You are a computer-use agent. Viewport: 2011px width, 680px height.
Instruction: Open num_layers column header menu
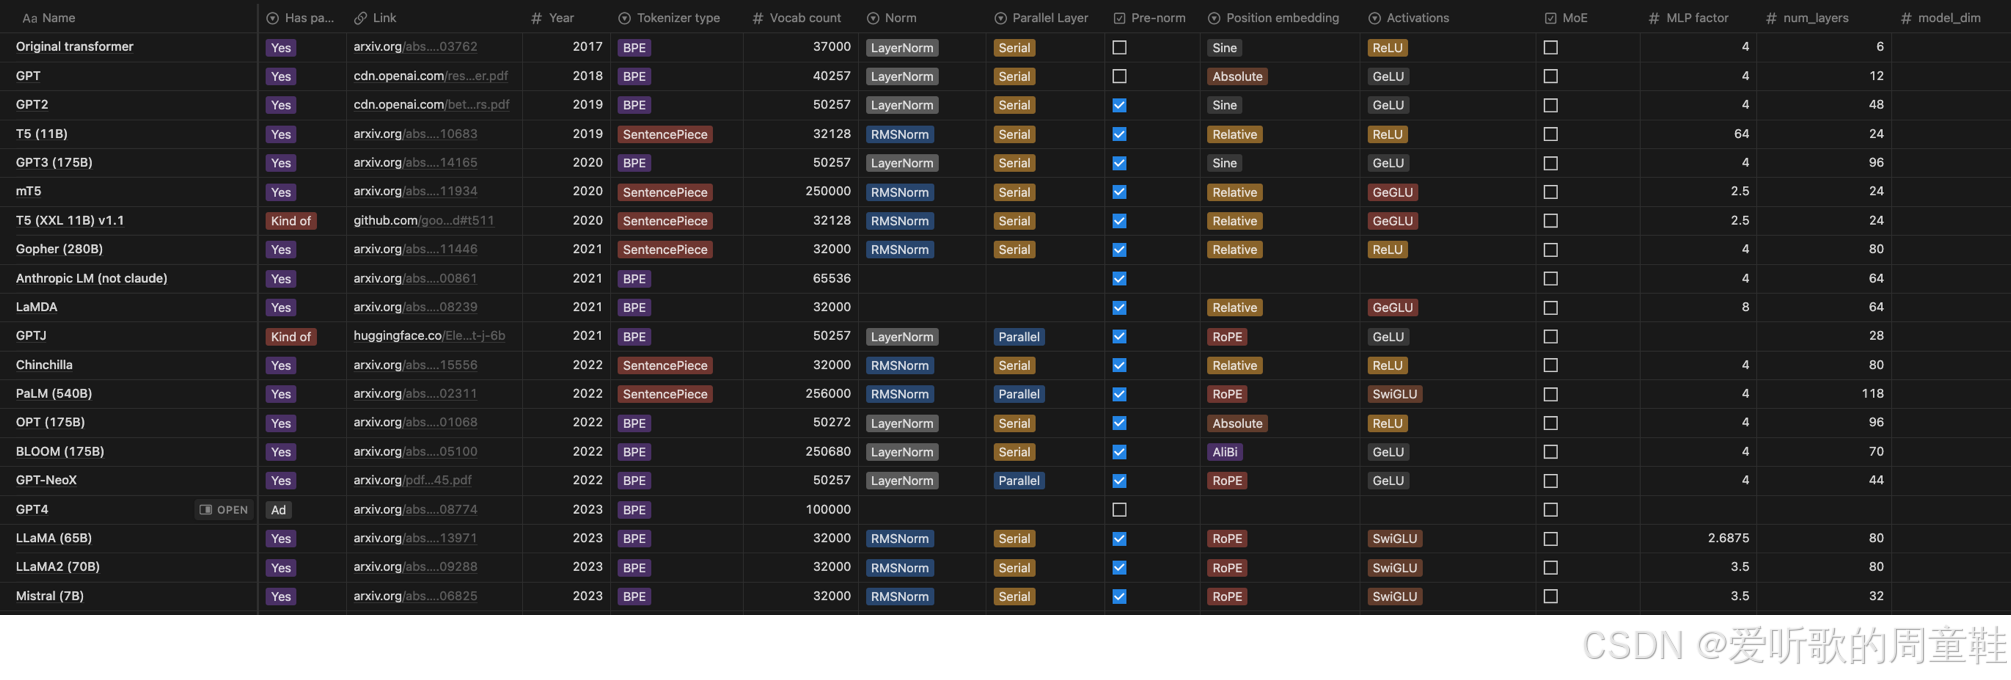tap(1824, 18)
